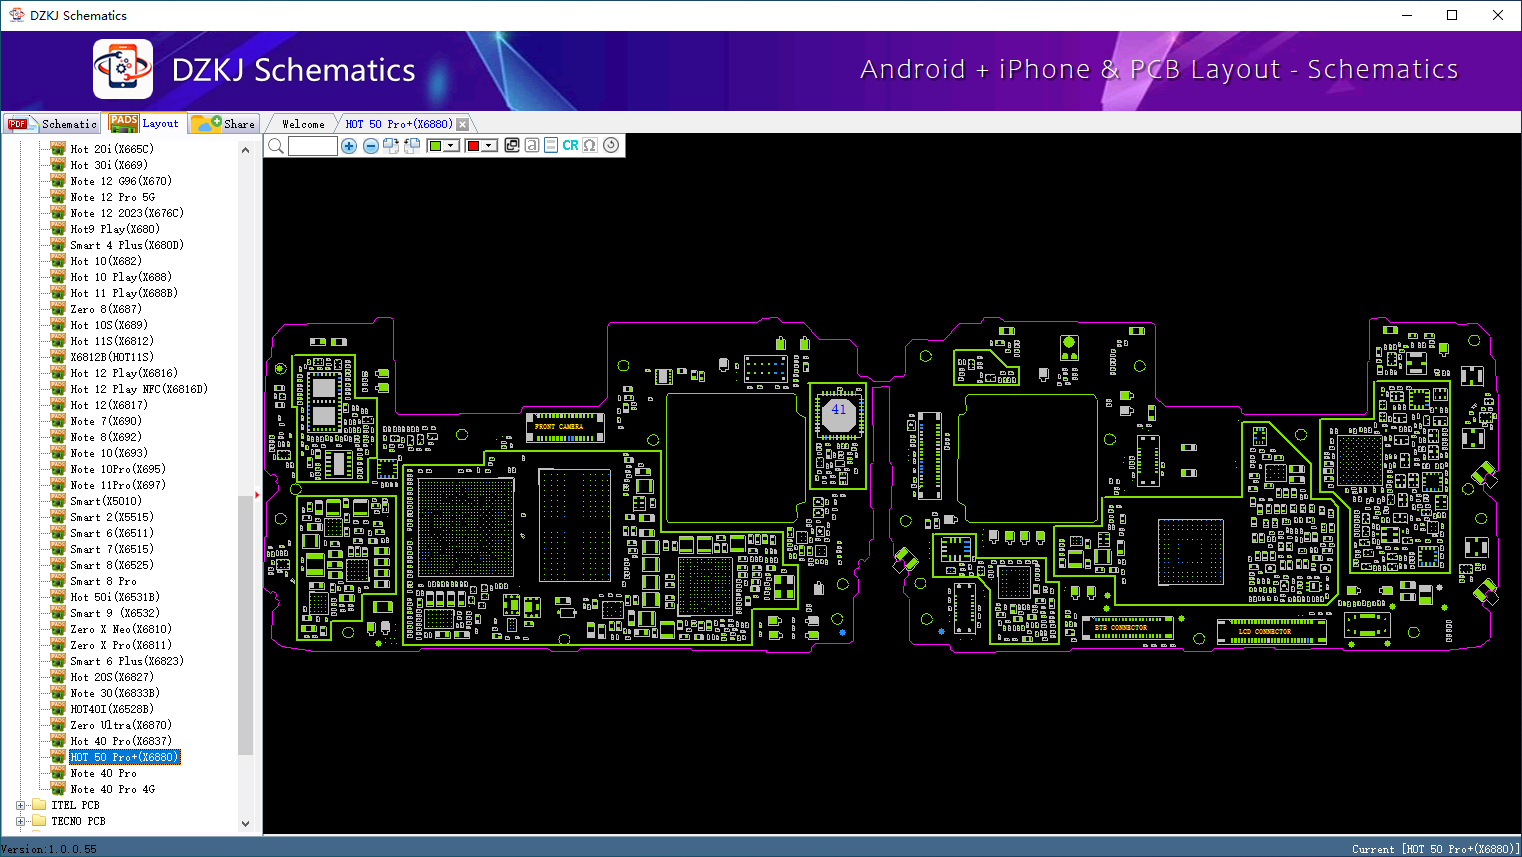Open Hot 20i(X665C) in the tree
Screen dimensions: 1522x857
click(112, 149)
